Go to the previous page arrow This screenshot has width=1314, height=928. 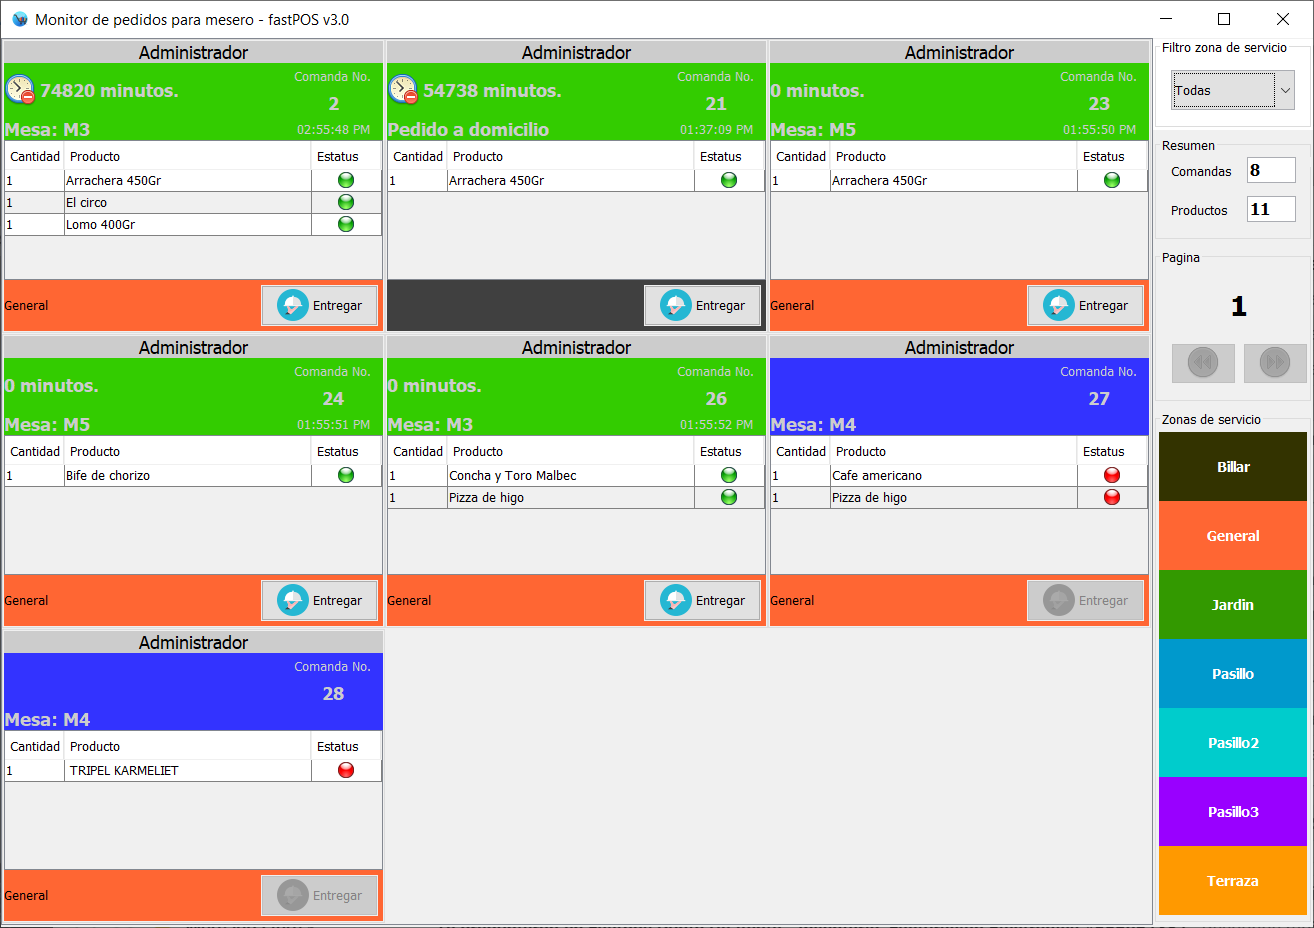(1203, 362)
